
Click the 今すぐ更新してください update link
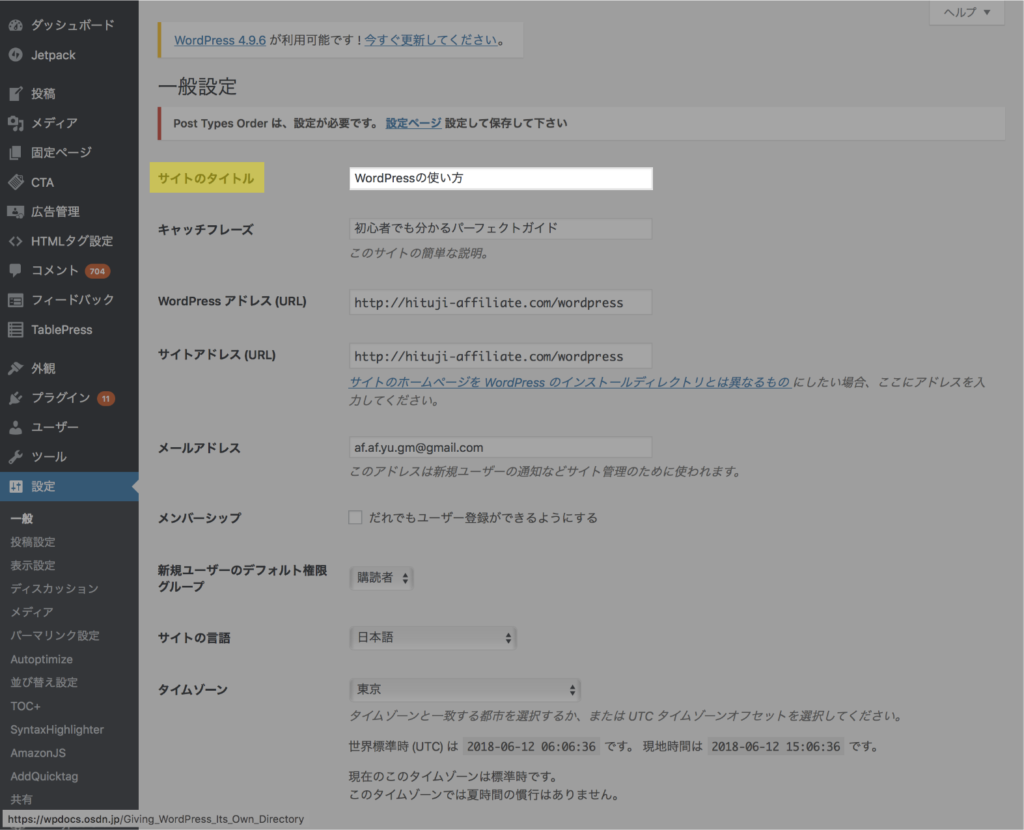click(x=431, y=40)
